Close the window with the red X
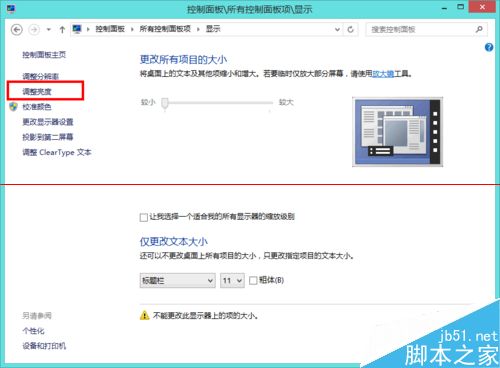Screen dimensions: 500x368 tap(482, 7)
